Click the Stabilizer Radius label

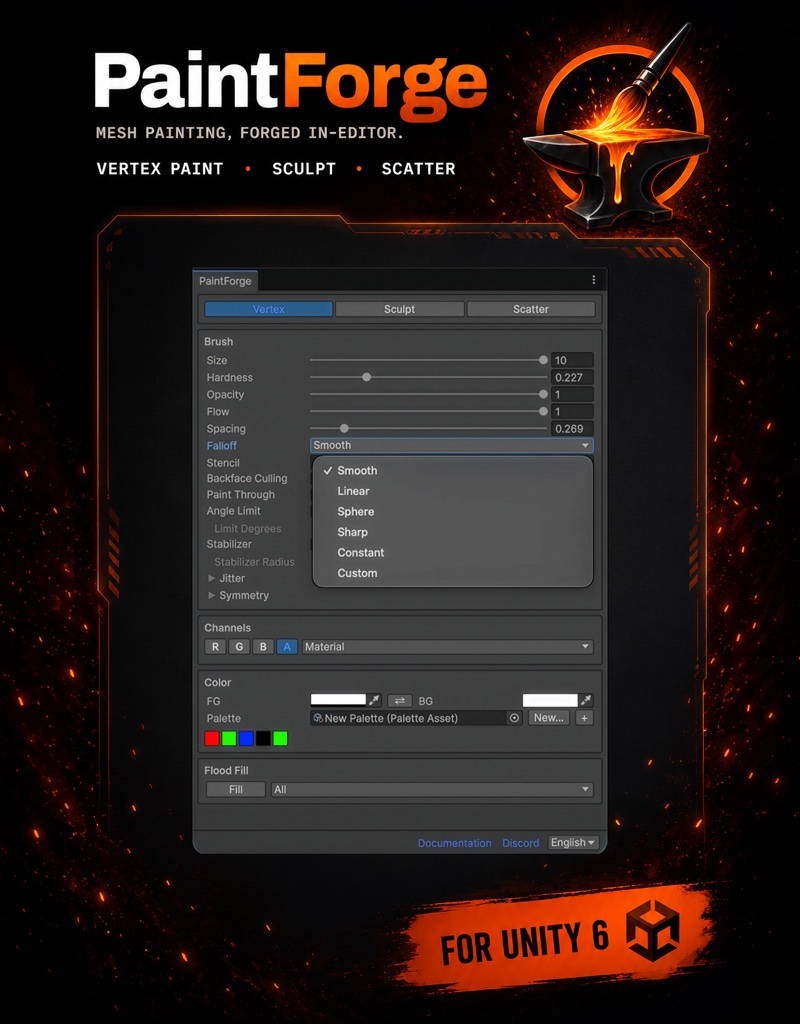click(x=254, y=562)
